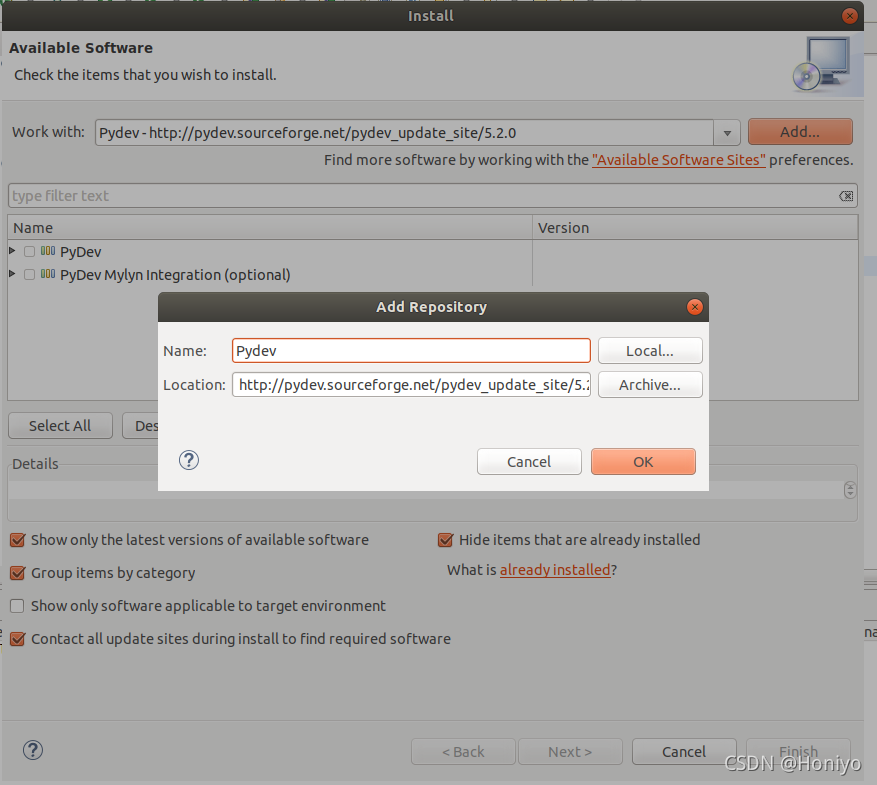Close the Add Repository dialog
The height and width of the screenshot is (785, 877).
[x=695, y=307]
